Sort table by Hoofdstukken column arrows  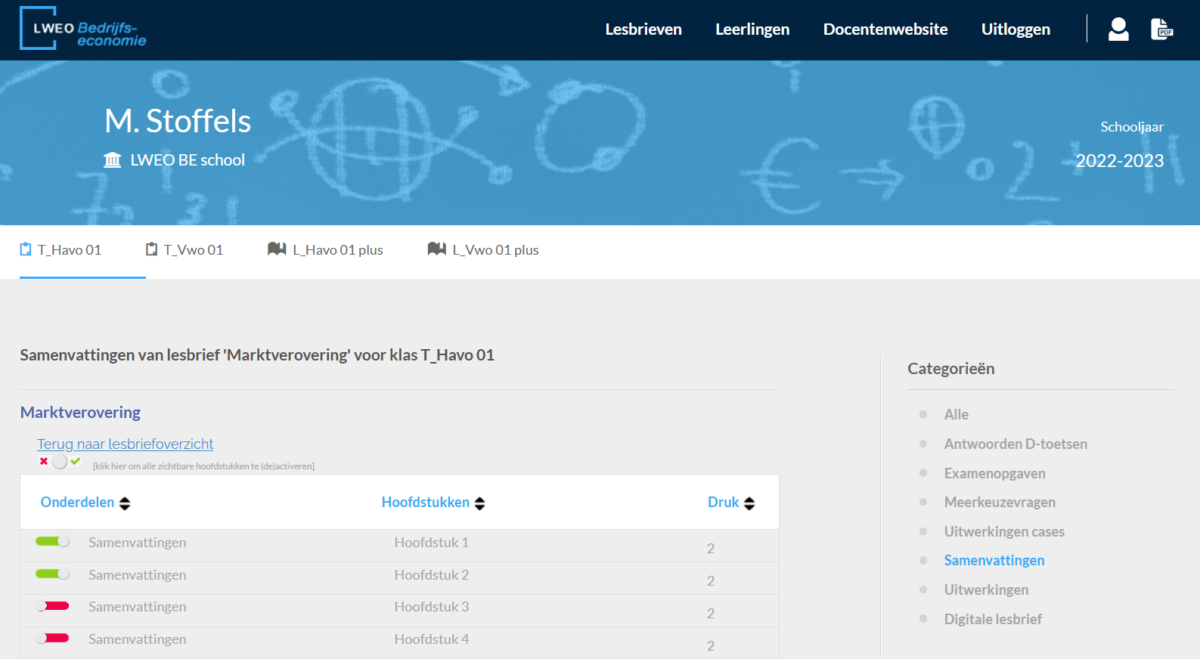coord(480,503)
